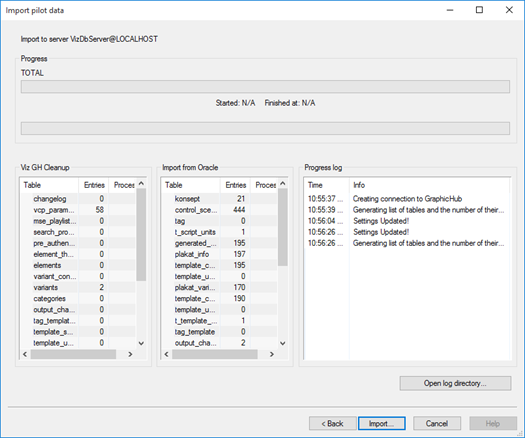Select the mse_playlist... row
This screenshot has height=438, width=525.
78,221
